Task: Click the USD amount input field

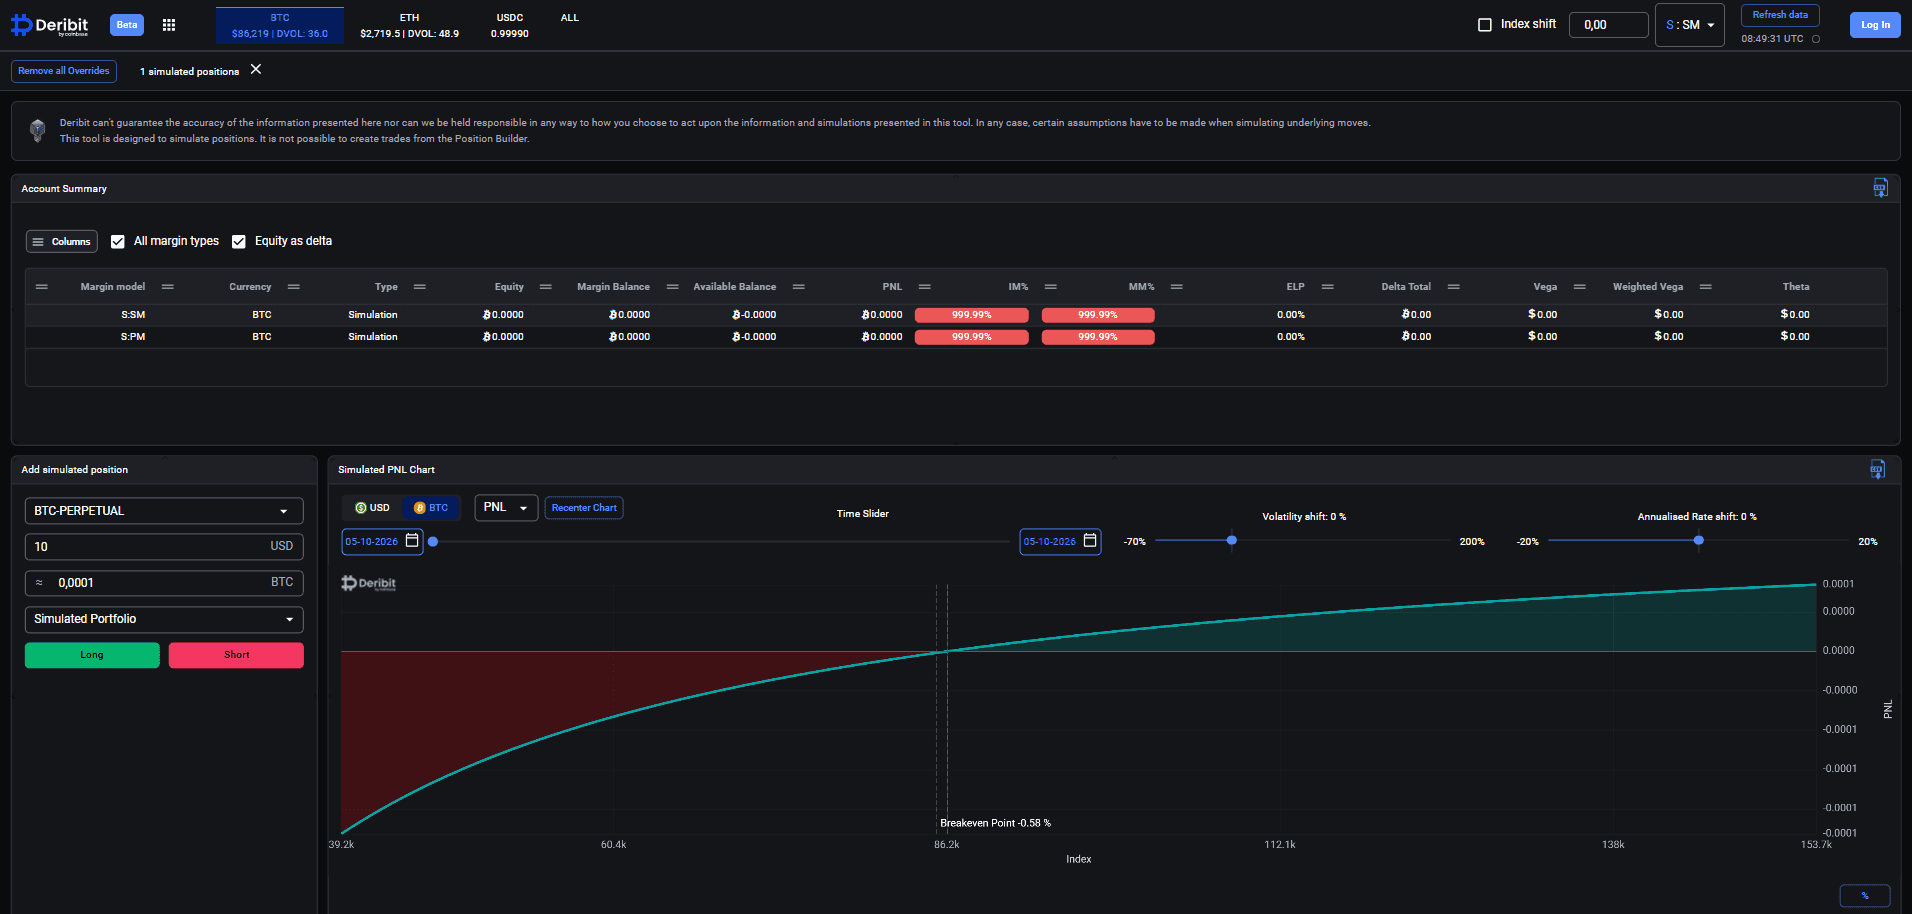Action: point(164,547)
